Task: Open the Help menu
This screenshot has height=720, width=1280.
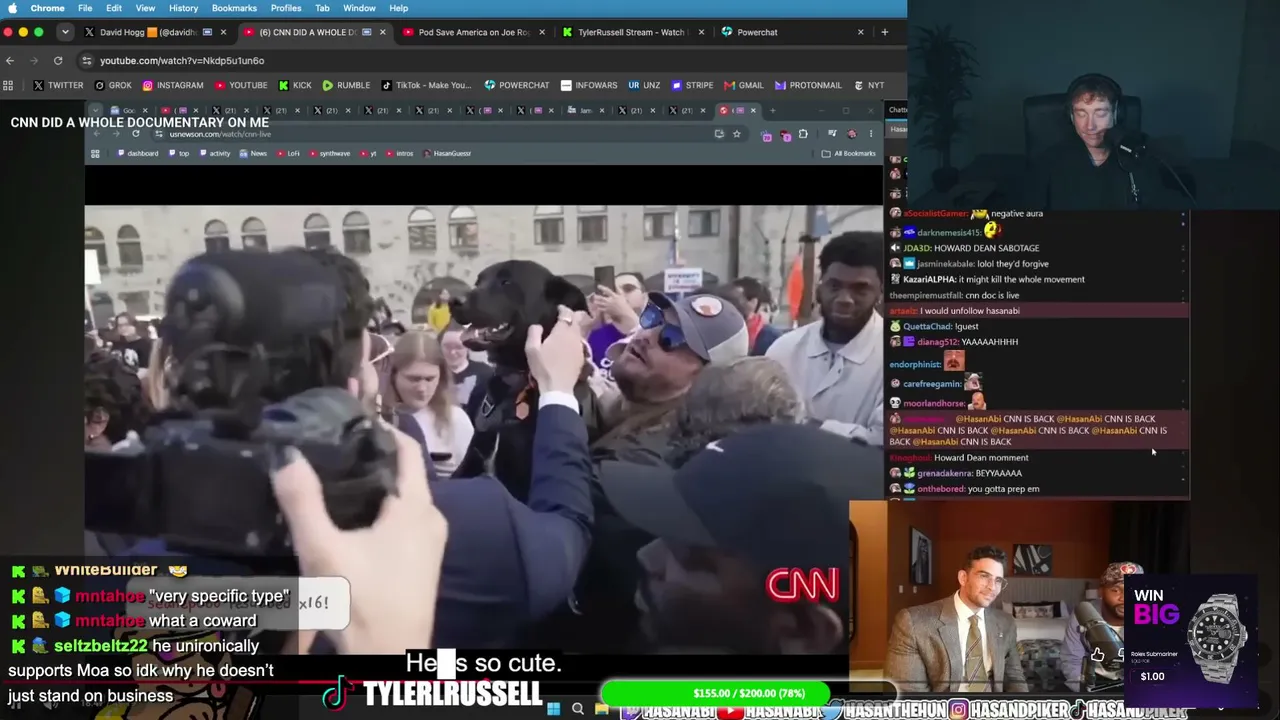Action: [398, 8]
